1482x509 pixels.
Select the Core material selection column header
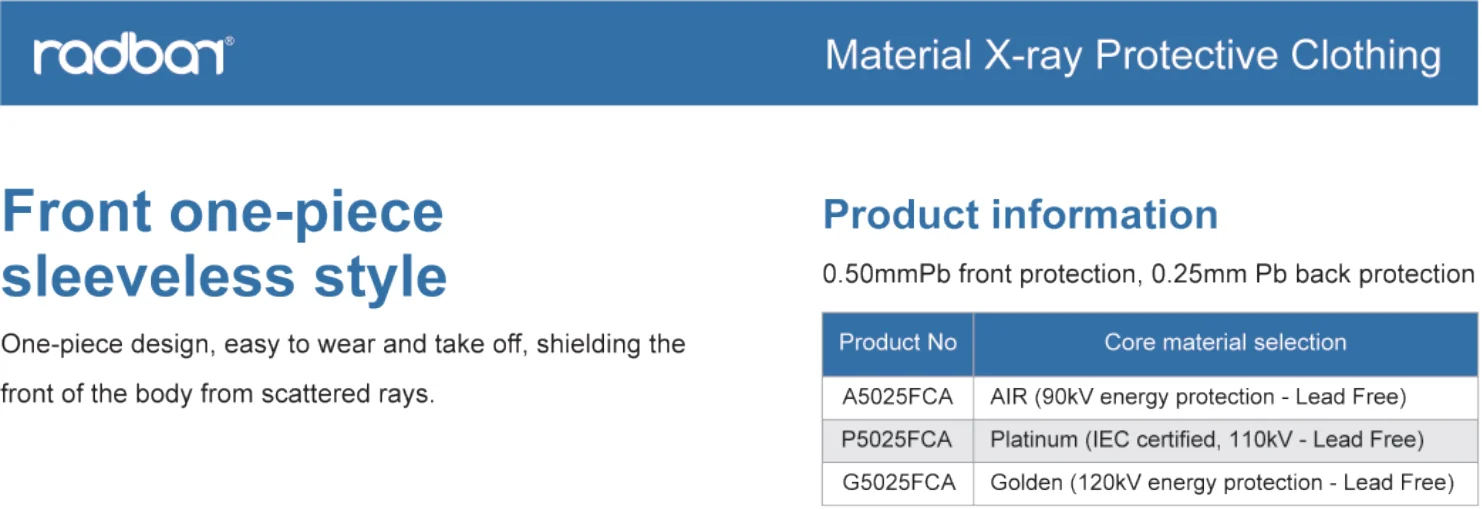click(x=1225, y=343)
